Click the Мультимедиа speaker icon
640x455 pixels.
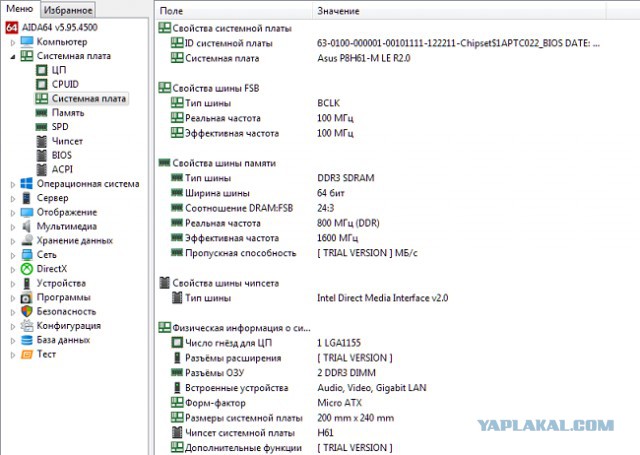click(27, 226)
